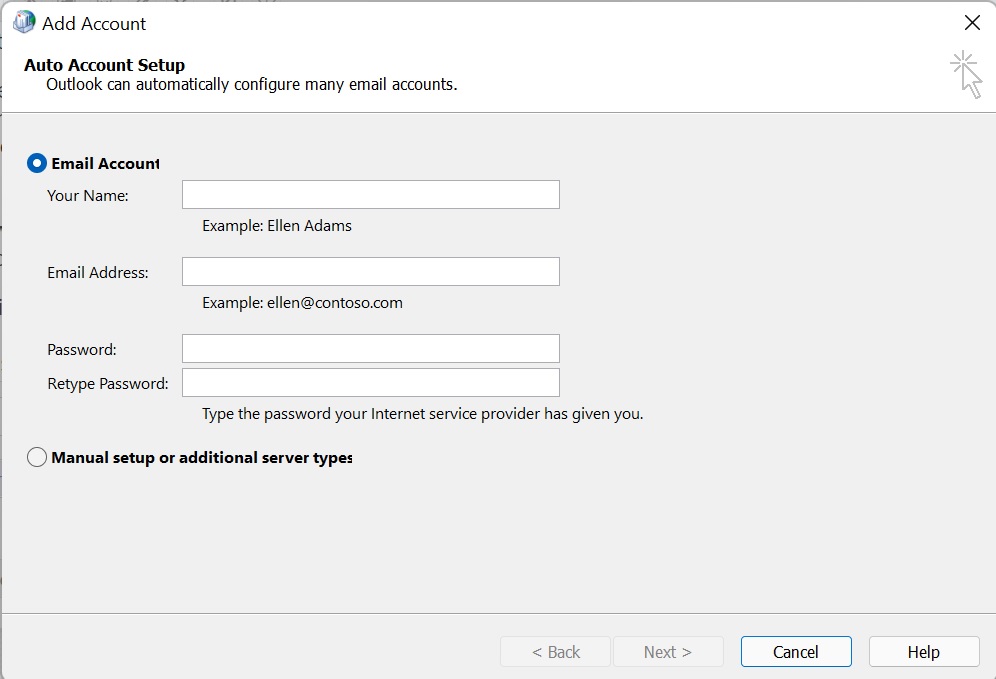Screen dimensions: 996x679
Task: Click the Outlook icon in the title bar
Action: (24, 22)
